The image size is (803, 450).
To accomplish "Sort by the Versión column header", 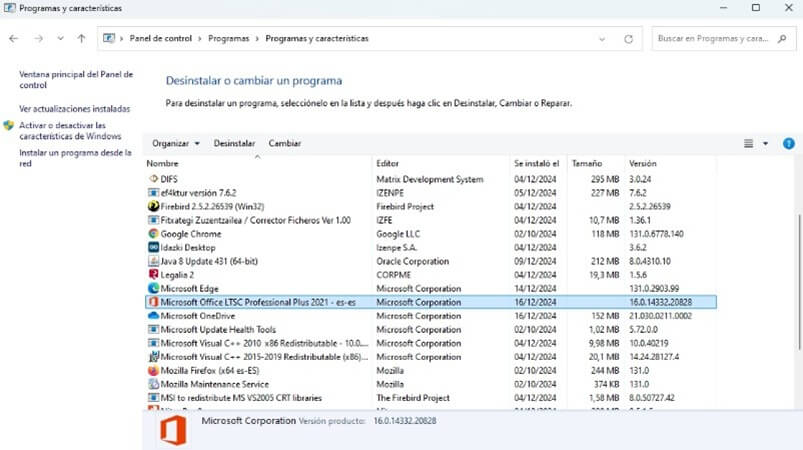I will 643,164.
